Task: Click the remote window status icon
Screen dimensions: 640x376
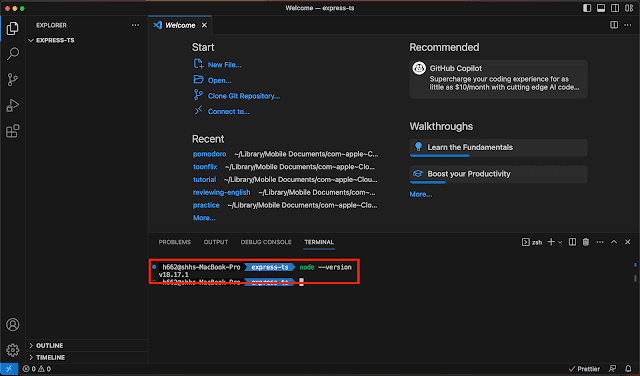Action: (9, 369)
